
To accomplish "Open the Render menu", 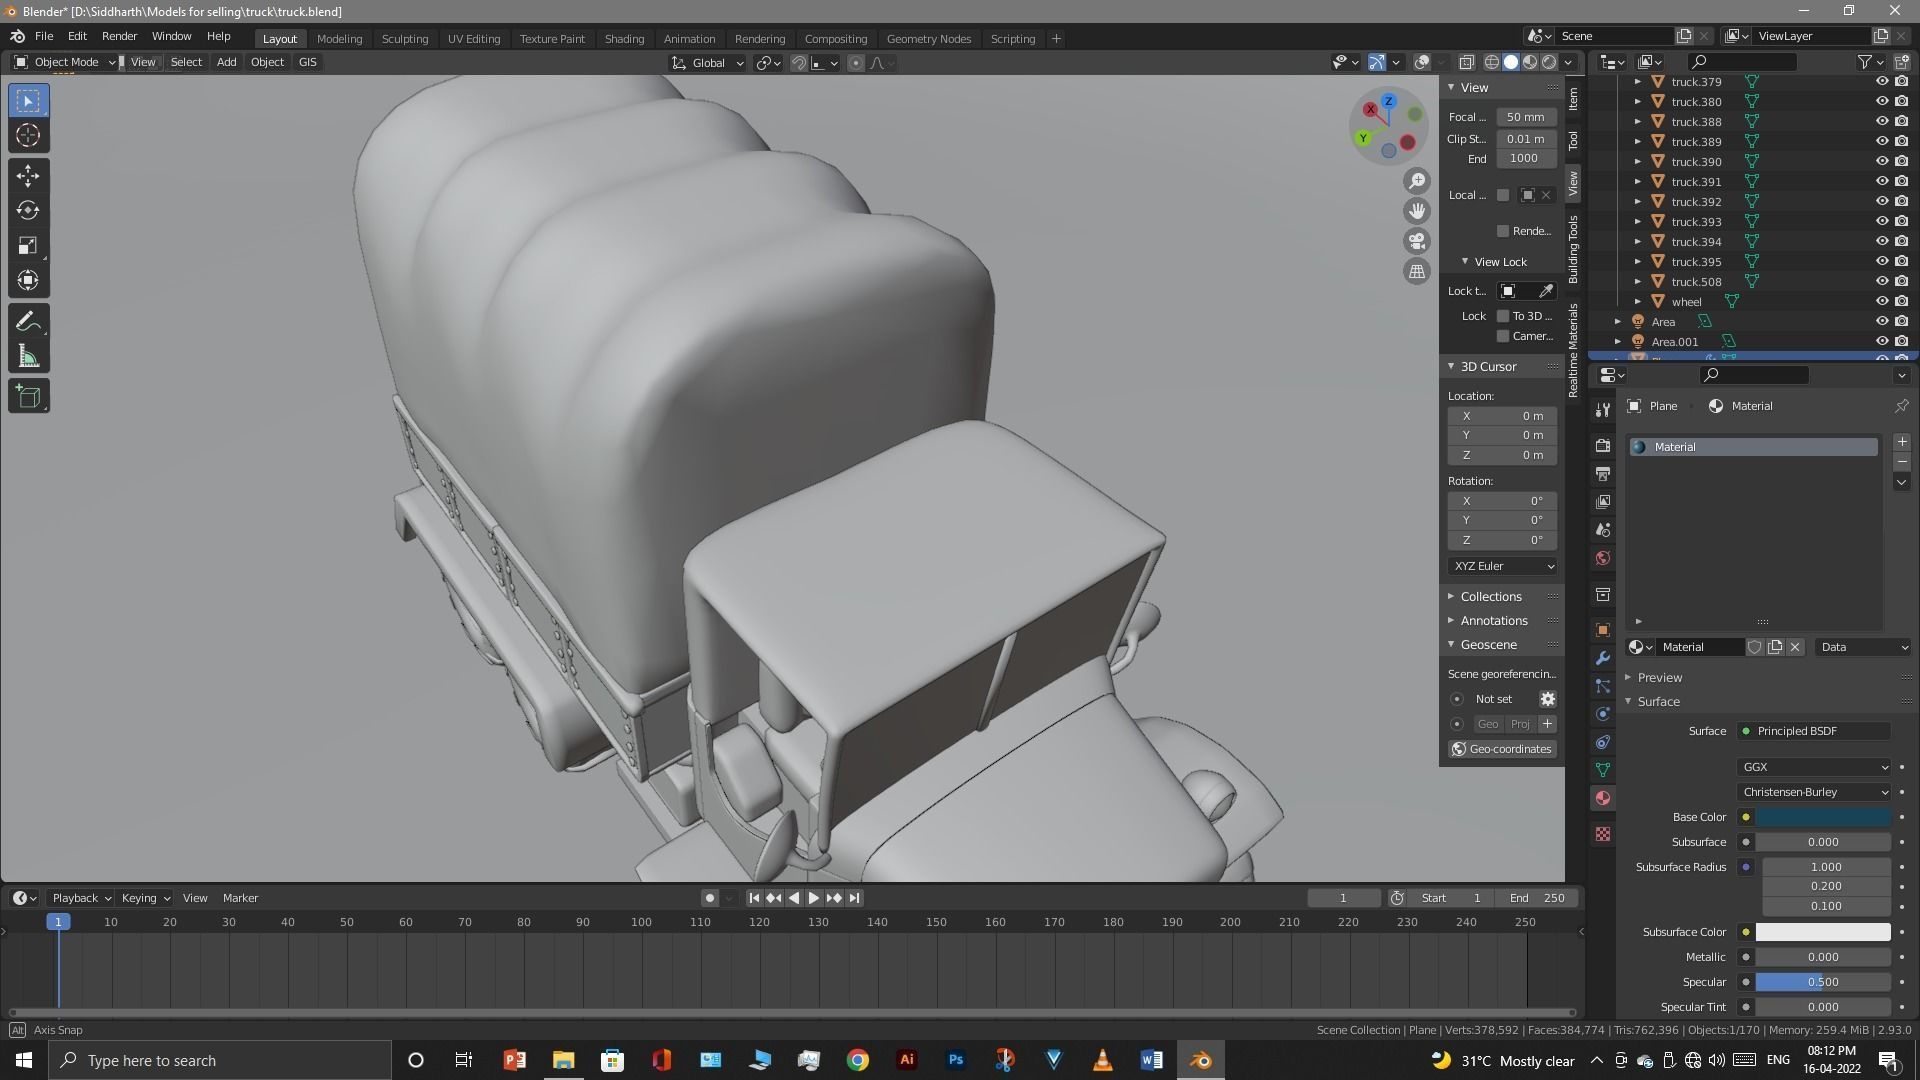I will [x=119, y=36].
